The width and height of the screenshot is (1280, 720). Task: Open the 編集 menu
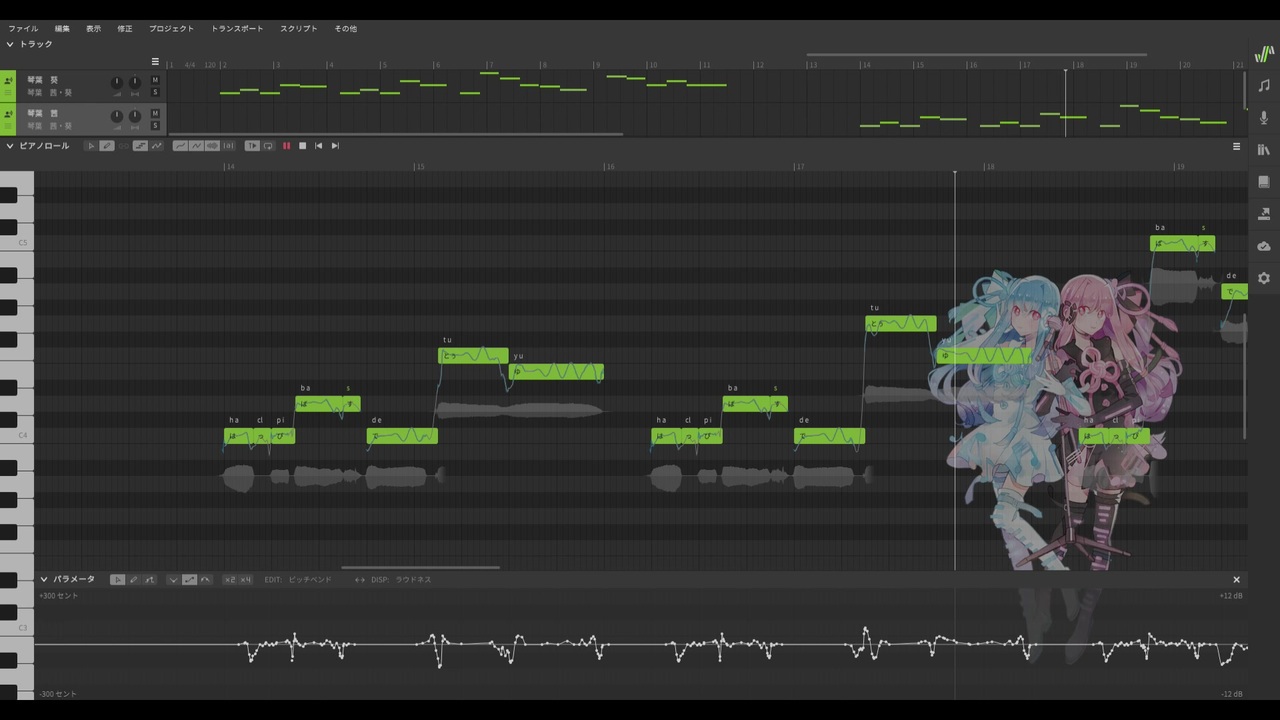click(62, 29)
